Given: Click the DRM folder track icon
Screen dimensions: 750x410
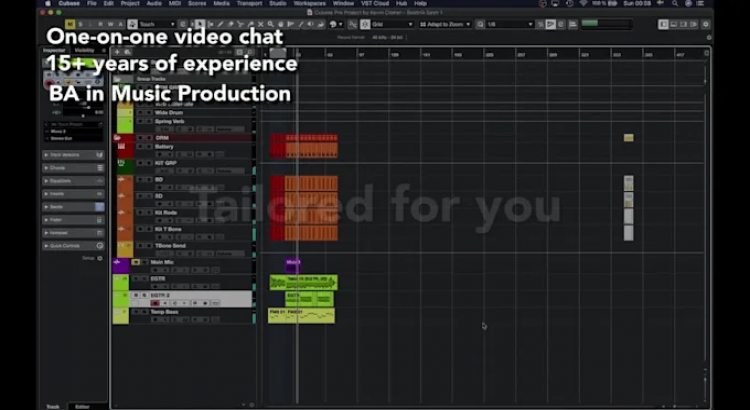Looking at the screenshot, I should tap(118, 137).
